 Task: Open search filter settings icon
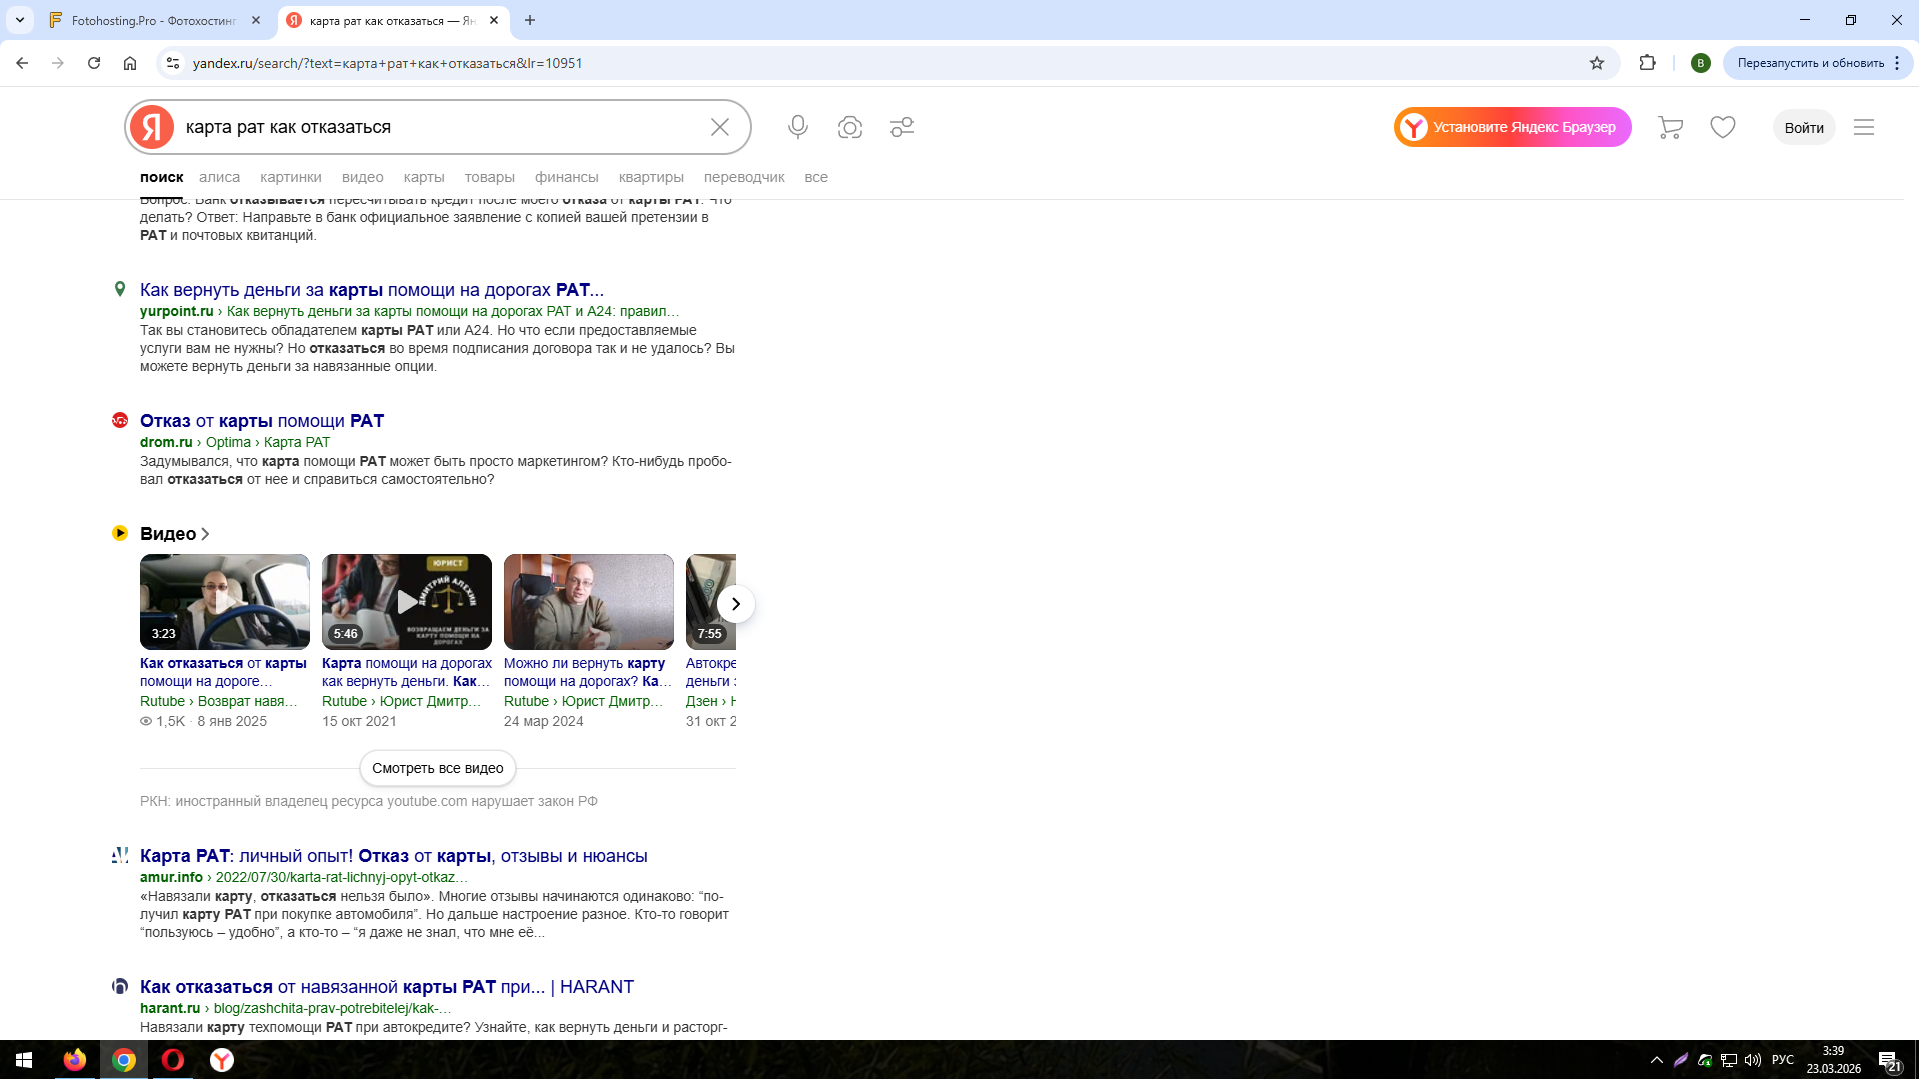(x=902, y=127)
